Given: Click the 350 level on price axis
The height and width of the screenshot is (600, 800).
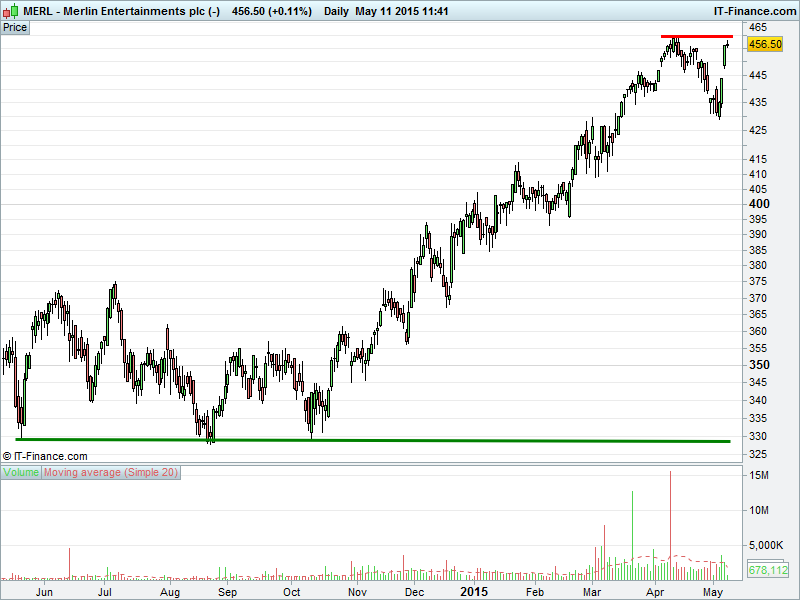Looking at the screenshot, I should (x=759, y=365).
